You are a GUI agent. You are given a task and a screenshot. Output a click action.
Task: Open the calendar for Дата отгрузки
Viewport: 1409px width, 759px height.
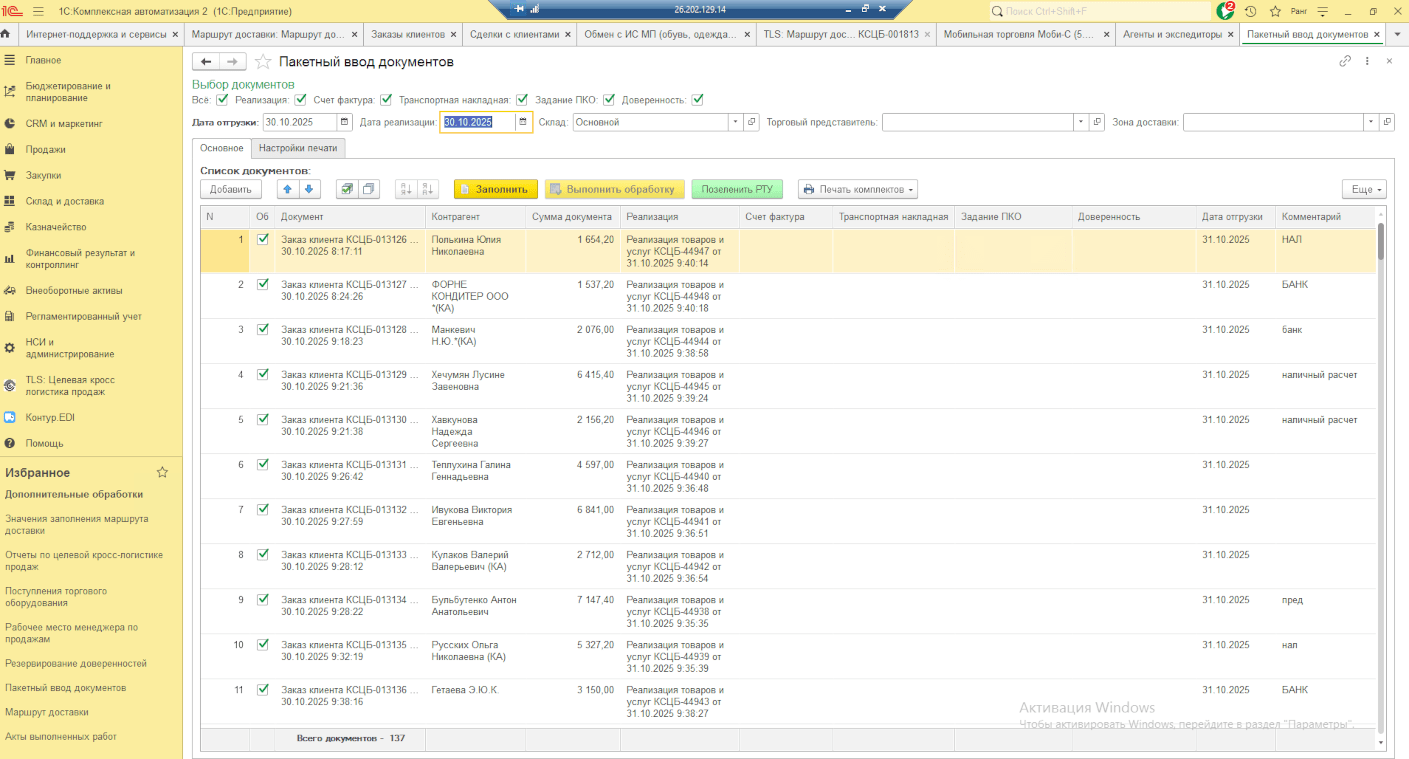click(x=345, y=122)
